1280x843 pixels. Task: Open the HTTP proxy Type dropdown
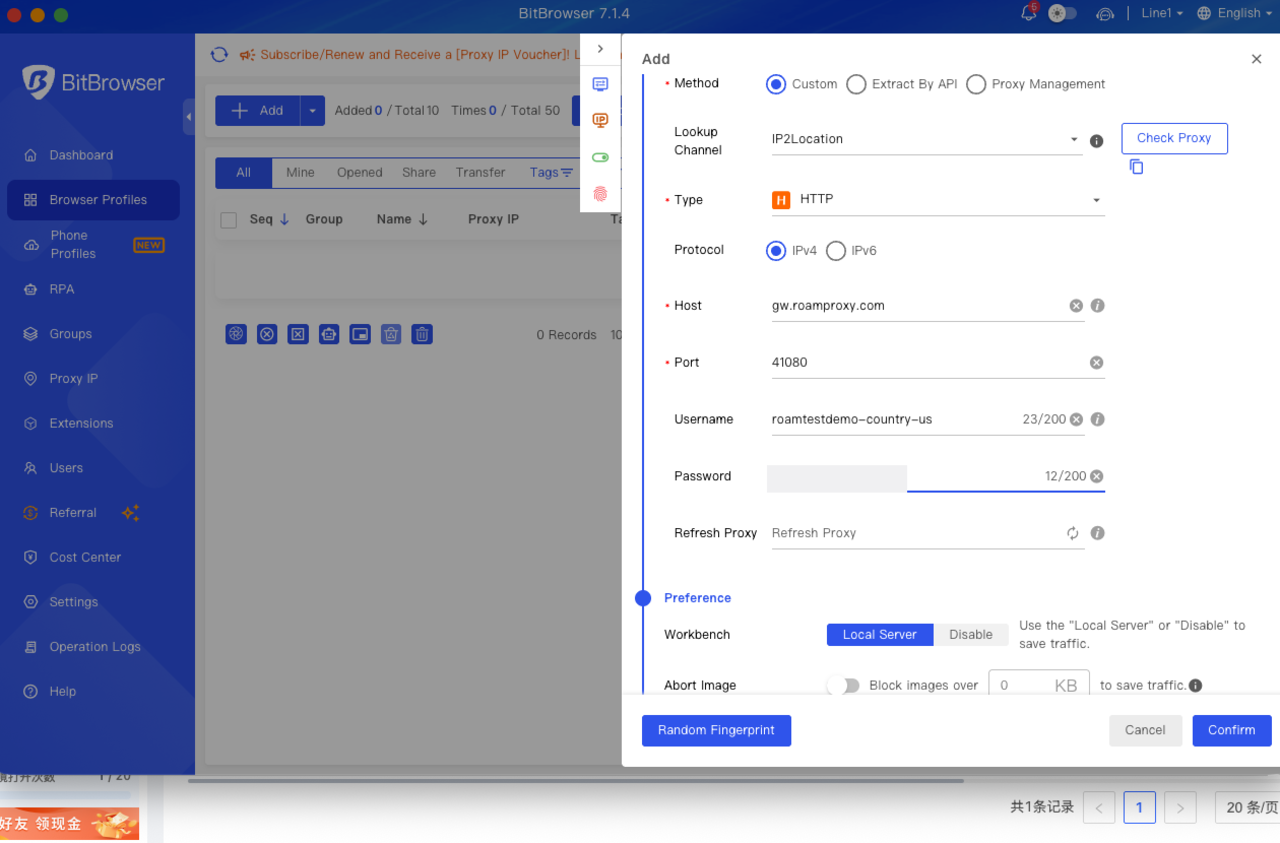(936, 200)
